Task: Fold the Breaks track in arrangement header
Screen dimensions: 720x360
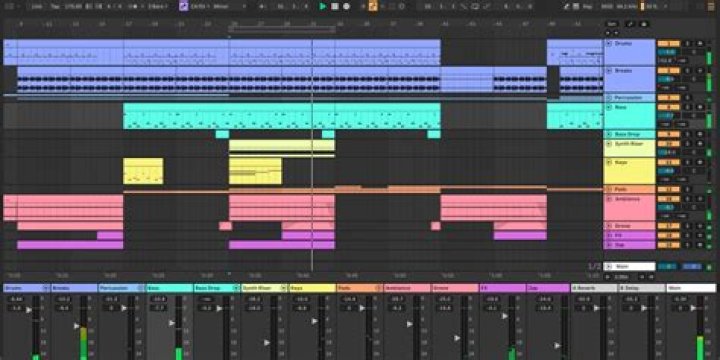Action: (x=609, y=71)
